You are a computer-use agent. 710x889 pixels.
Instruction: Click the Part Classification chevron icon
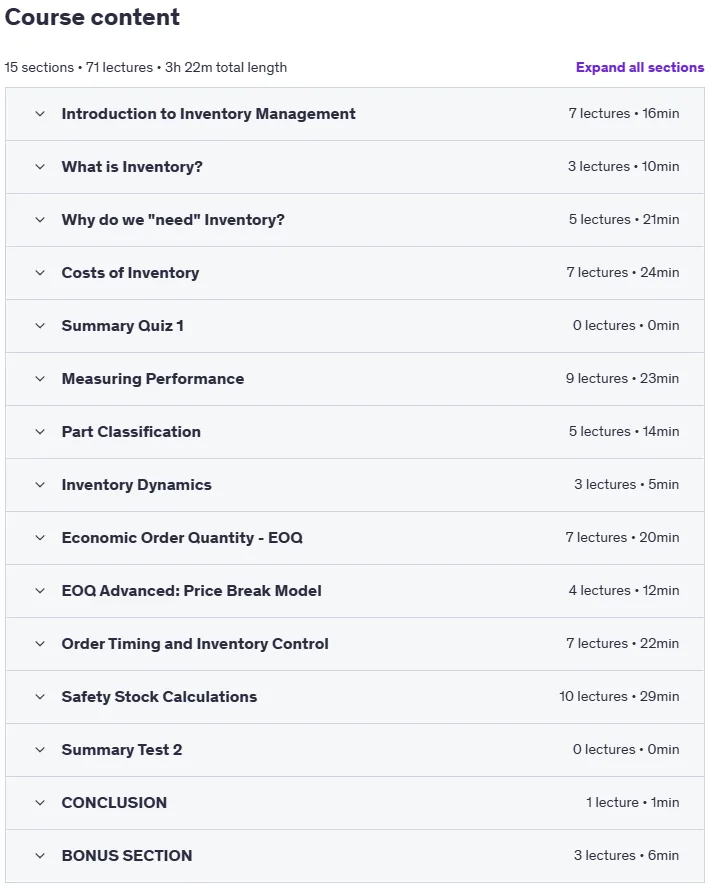40,432
